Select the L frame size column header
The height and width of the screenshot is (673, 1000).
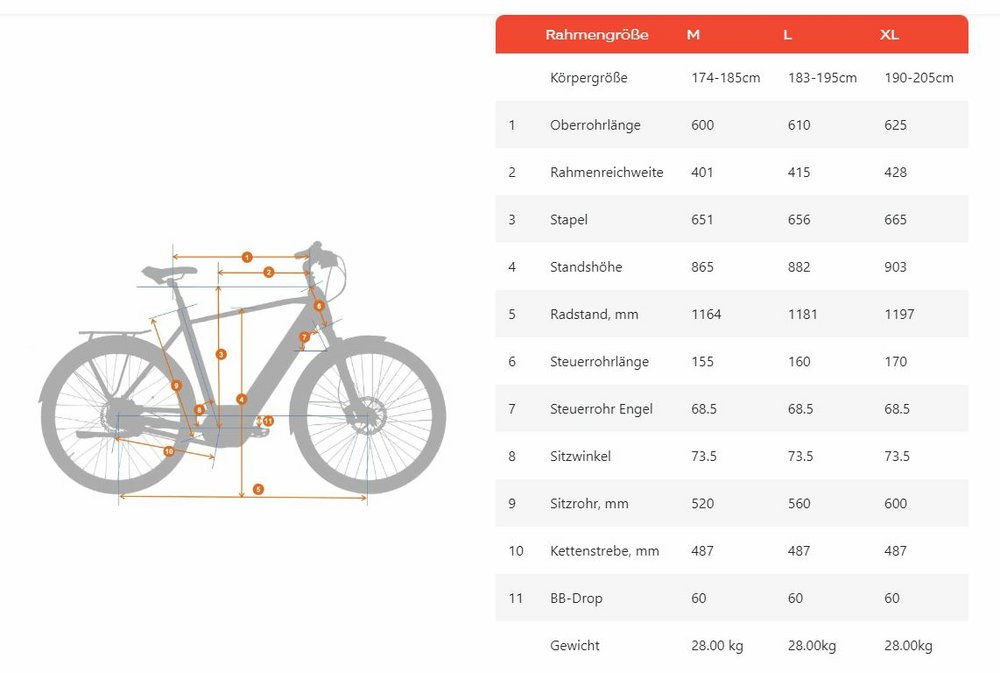[x=788, y=34]
